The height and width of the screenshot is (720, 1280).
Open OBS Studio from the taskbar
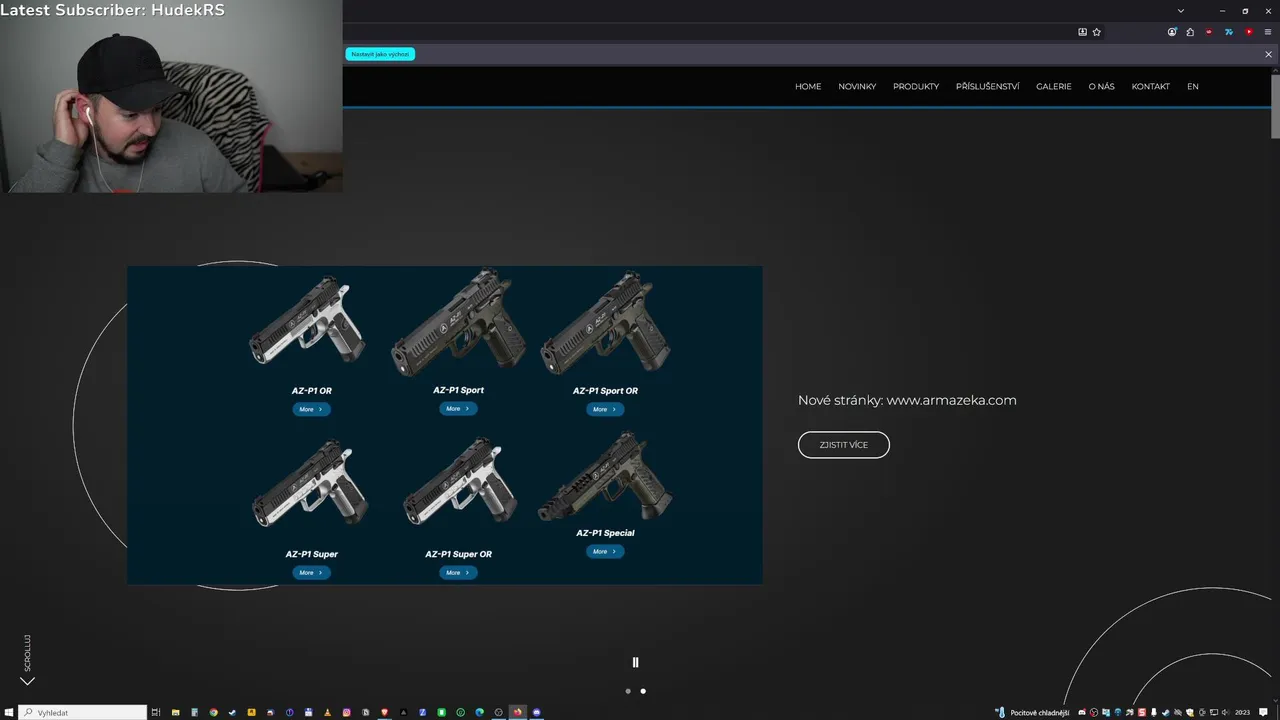[x=498, y=712]
